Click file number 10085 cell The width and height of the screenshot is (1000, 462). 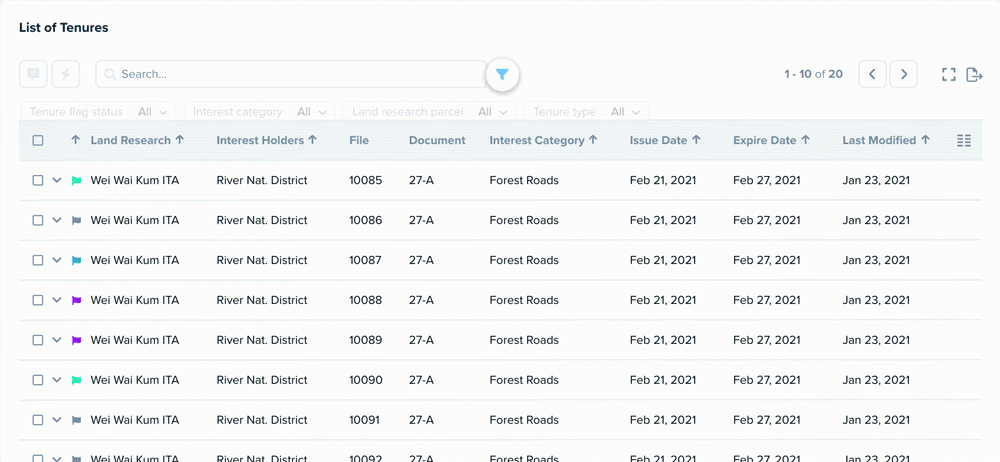tap(366, 181)
